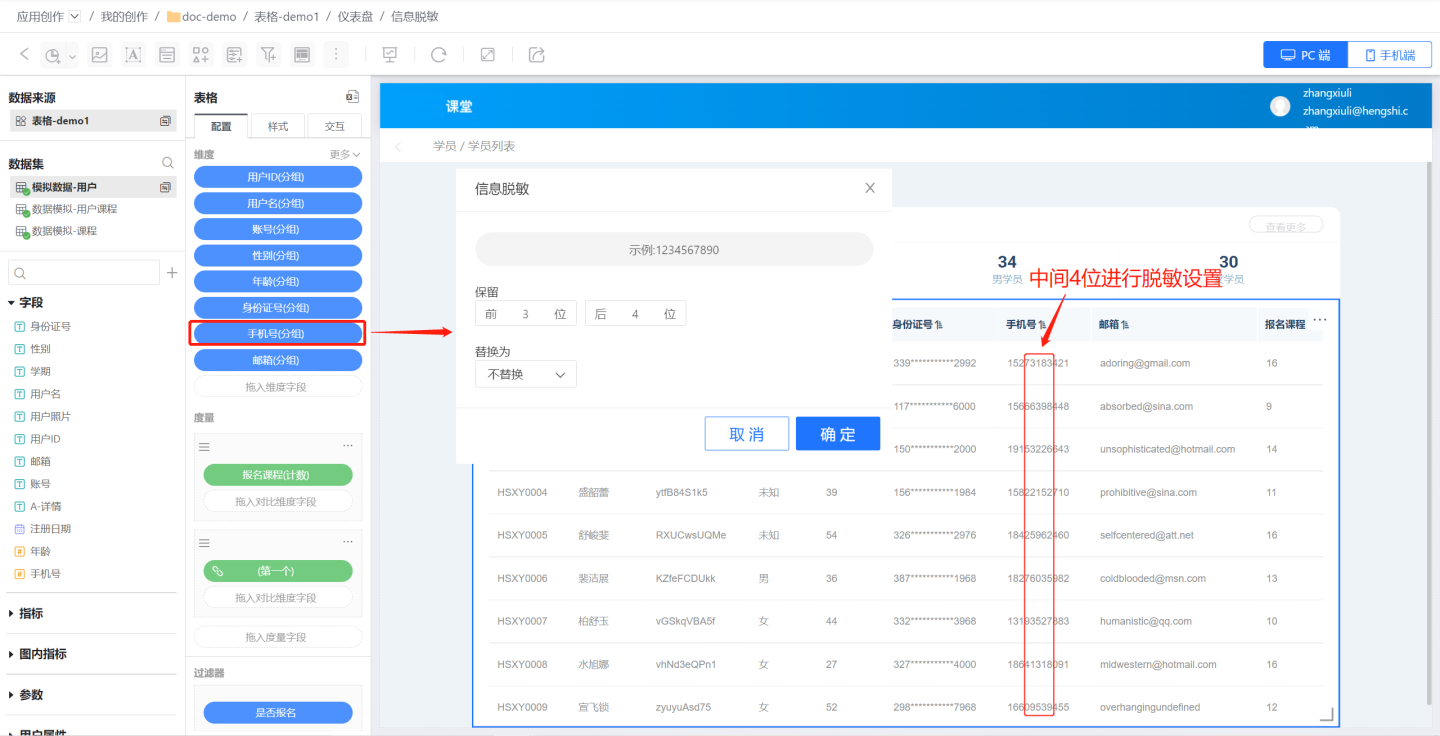Viewport: 1440px width, 736px height.
Task: Switch to 手机端 mobile view
Action: [x=1389, y=55]
